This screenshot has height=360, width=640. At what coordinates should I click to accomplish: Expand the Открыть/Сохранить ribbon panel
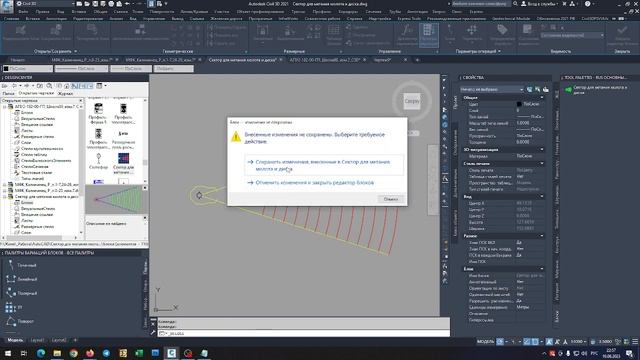coord(56,51)
